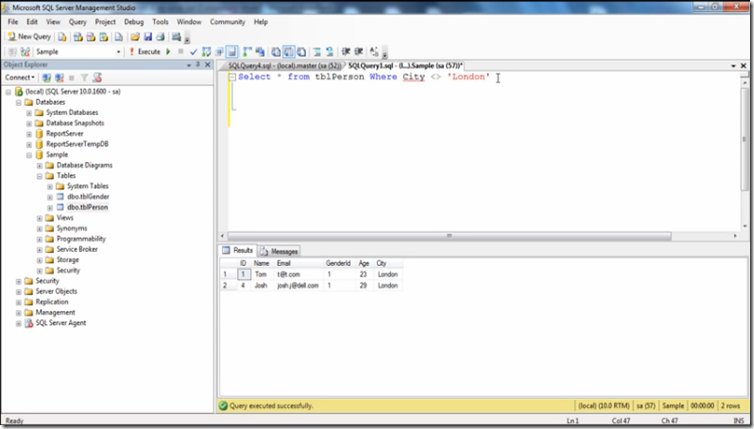This screenshot has height=429, width=754.
Task: Switch to Results to Grid
Action: [289, 51]
